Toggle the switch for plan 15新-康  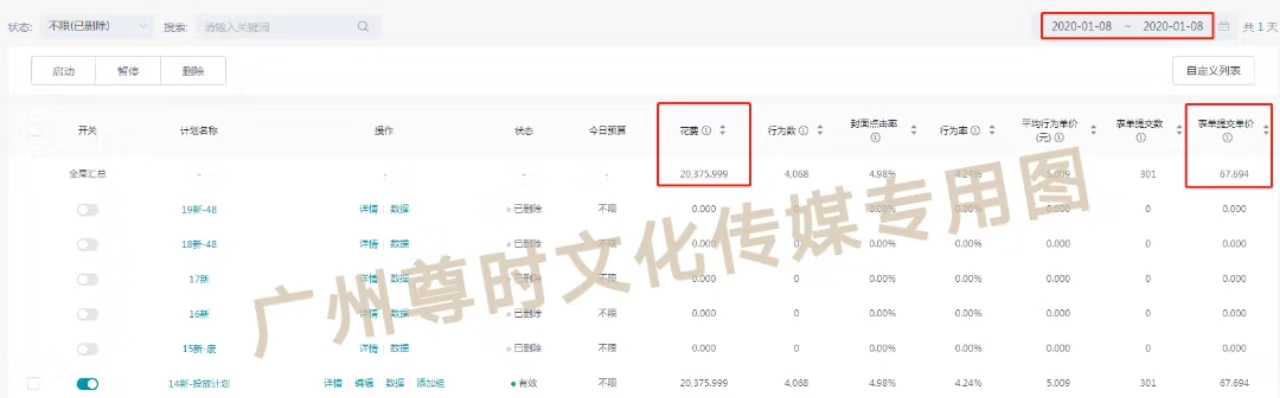pyautogui.click(x=88, y=348)
